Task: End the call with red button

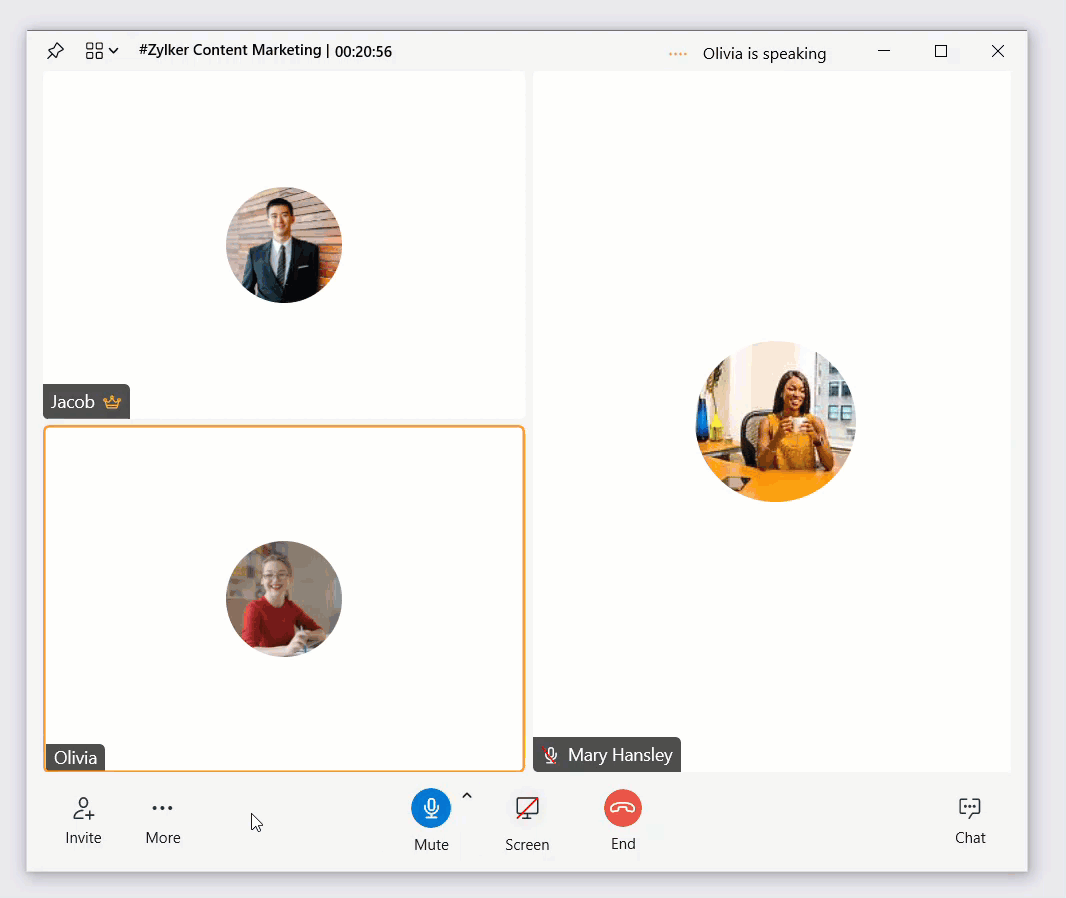Action: coord(623,808)
